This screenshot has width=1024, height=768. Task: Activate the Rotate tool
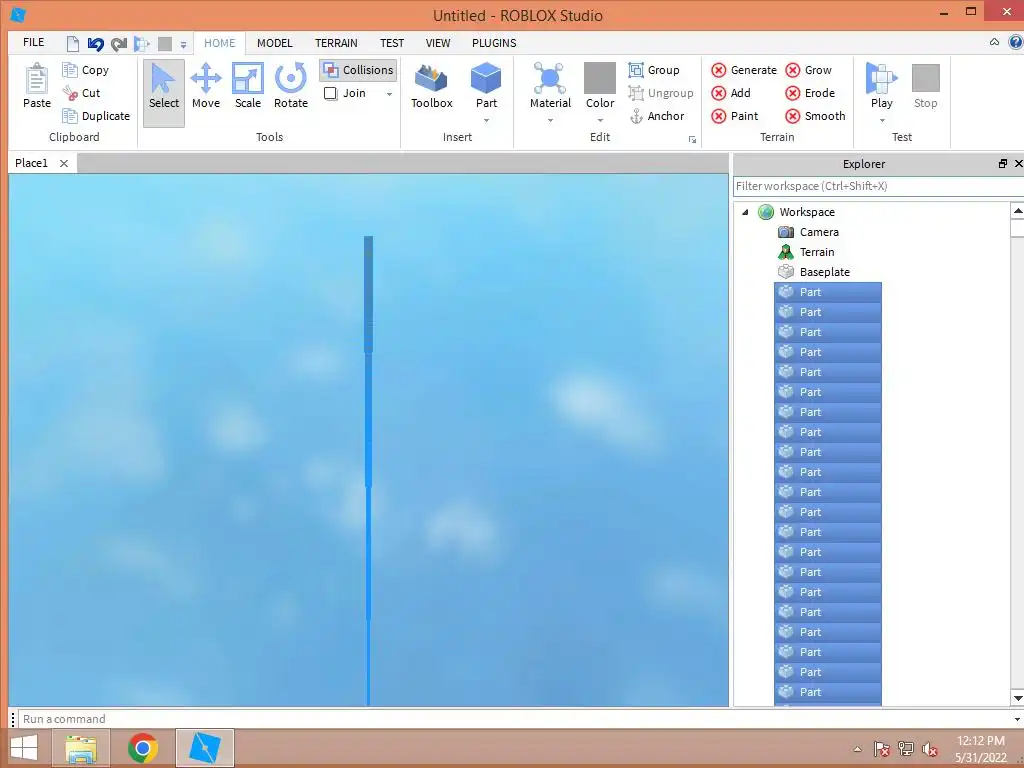coord(291,86)
